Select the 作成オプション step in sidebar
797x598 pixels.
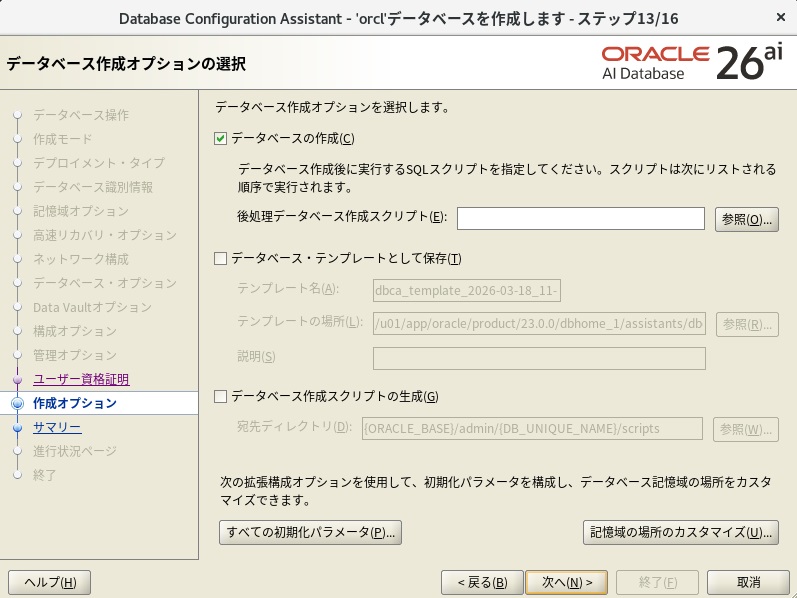click(75, 403)
